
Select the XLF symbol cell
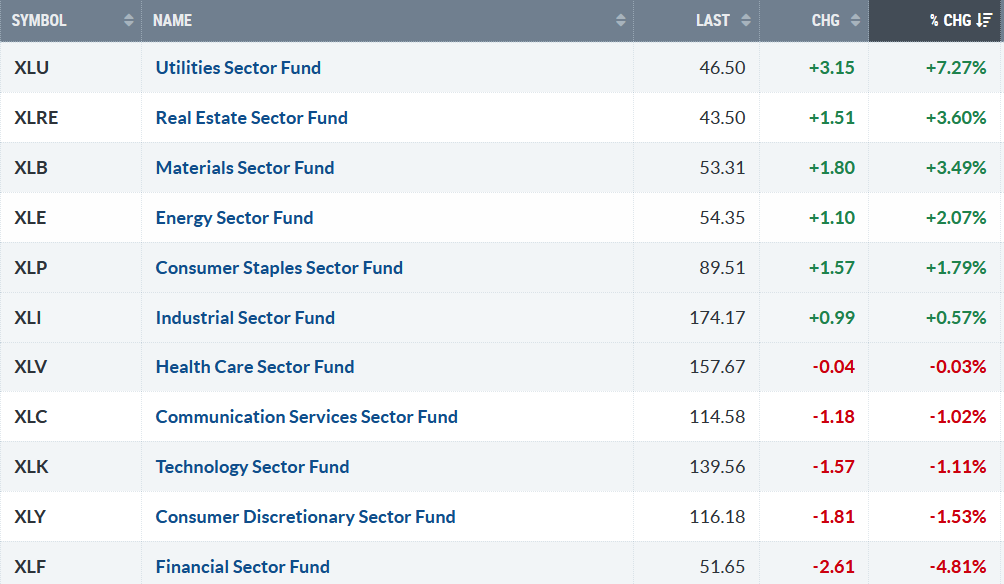pos(28,567)
